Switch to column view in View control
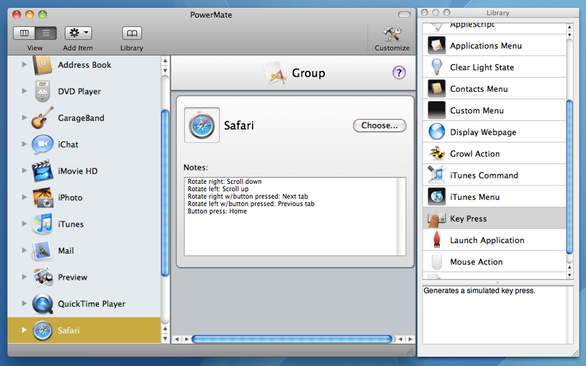 coord(24,33)
